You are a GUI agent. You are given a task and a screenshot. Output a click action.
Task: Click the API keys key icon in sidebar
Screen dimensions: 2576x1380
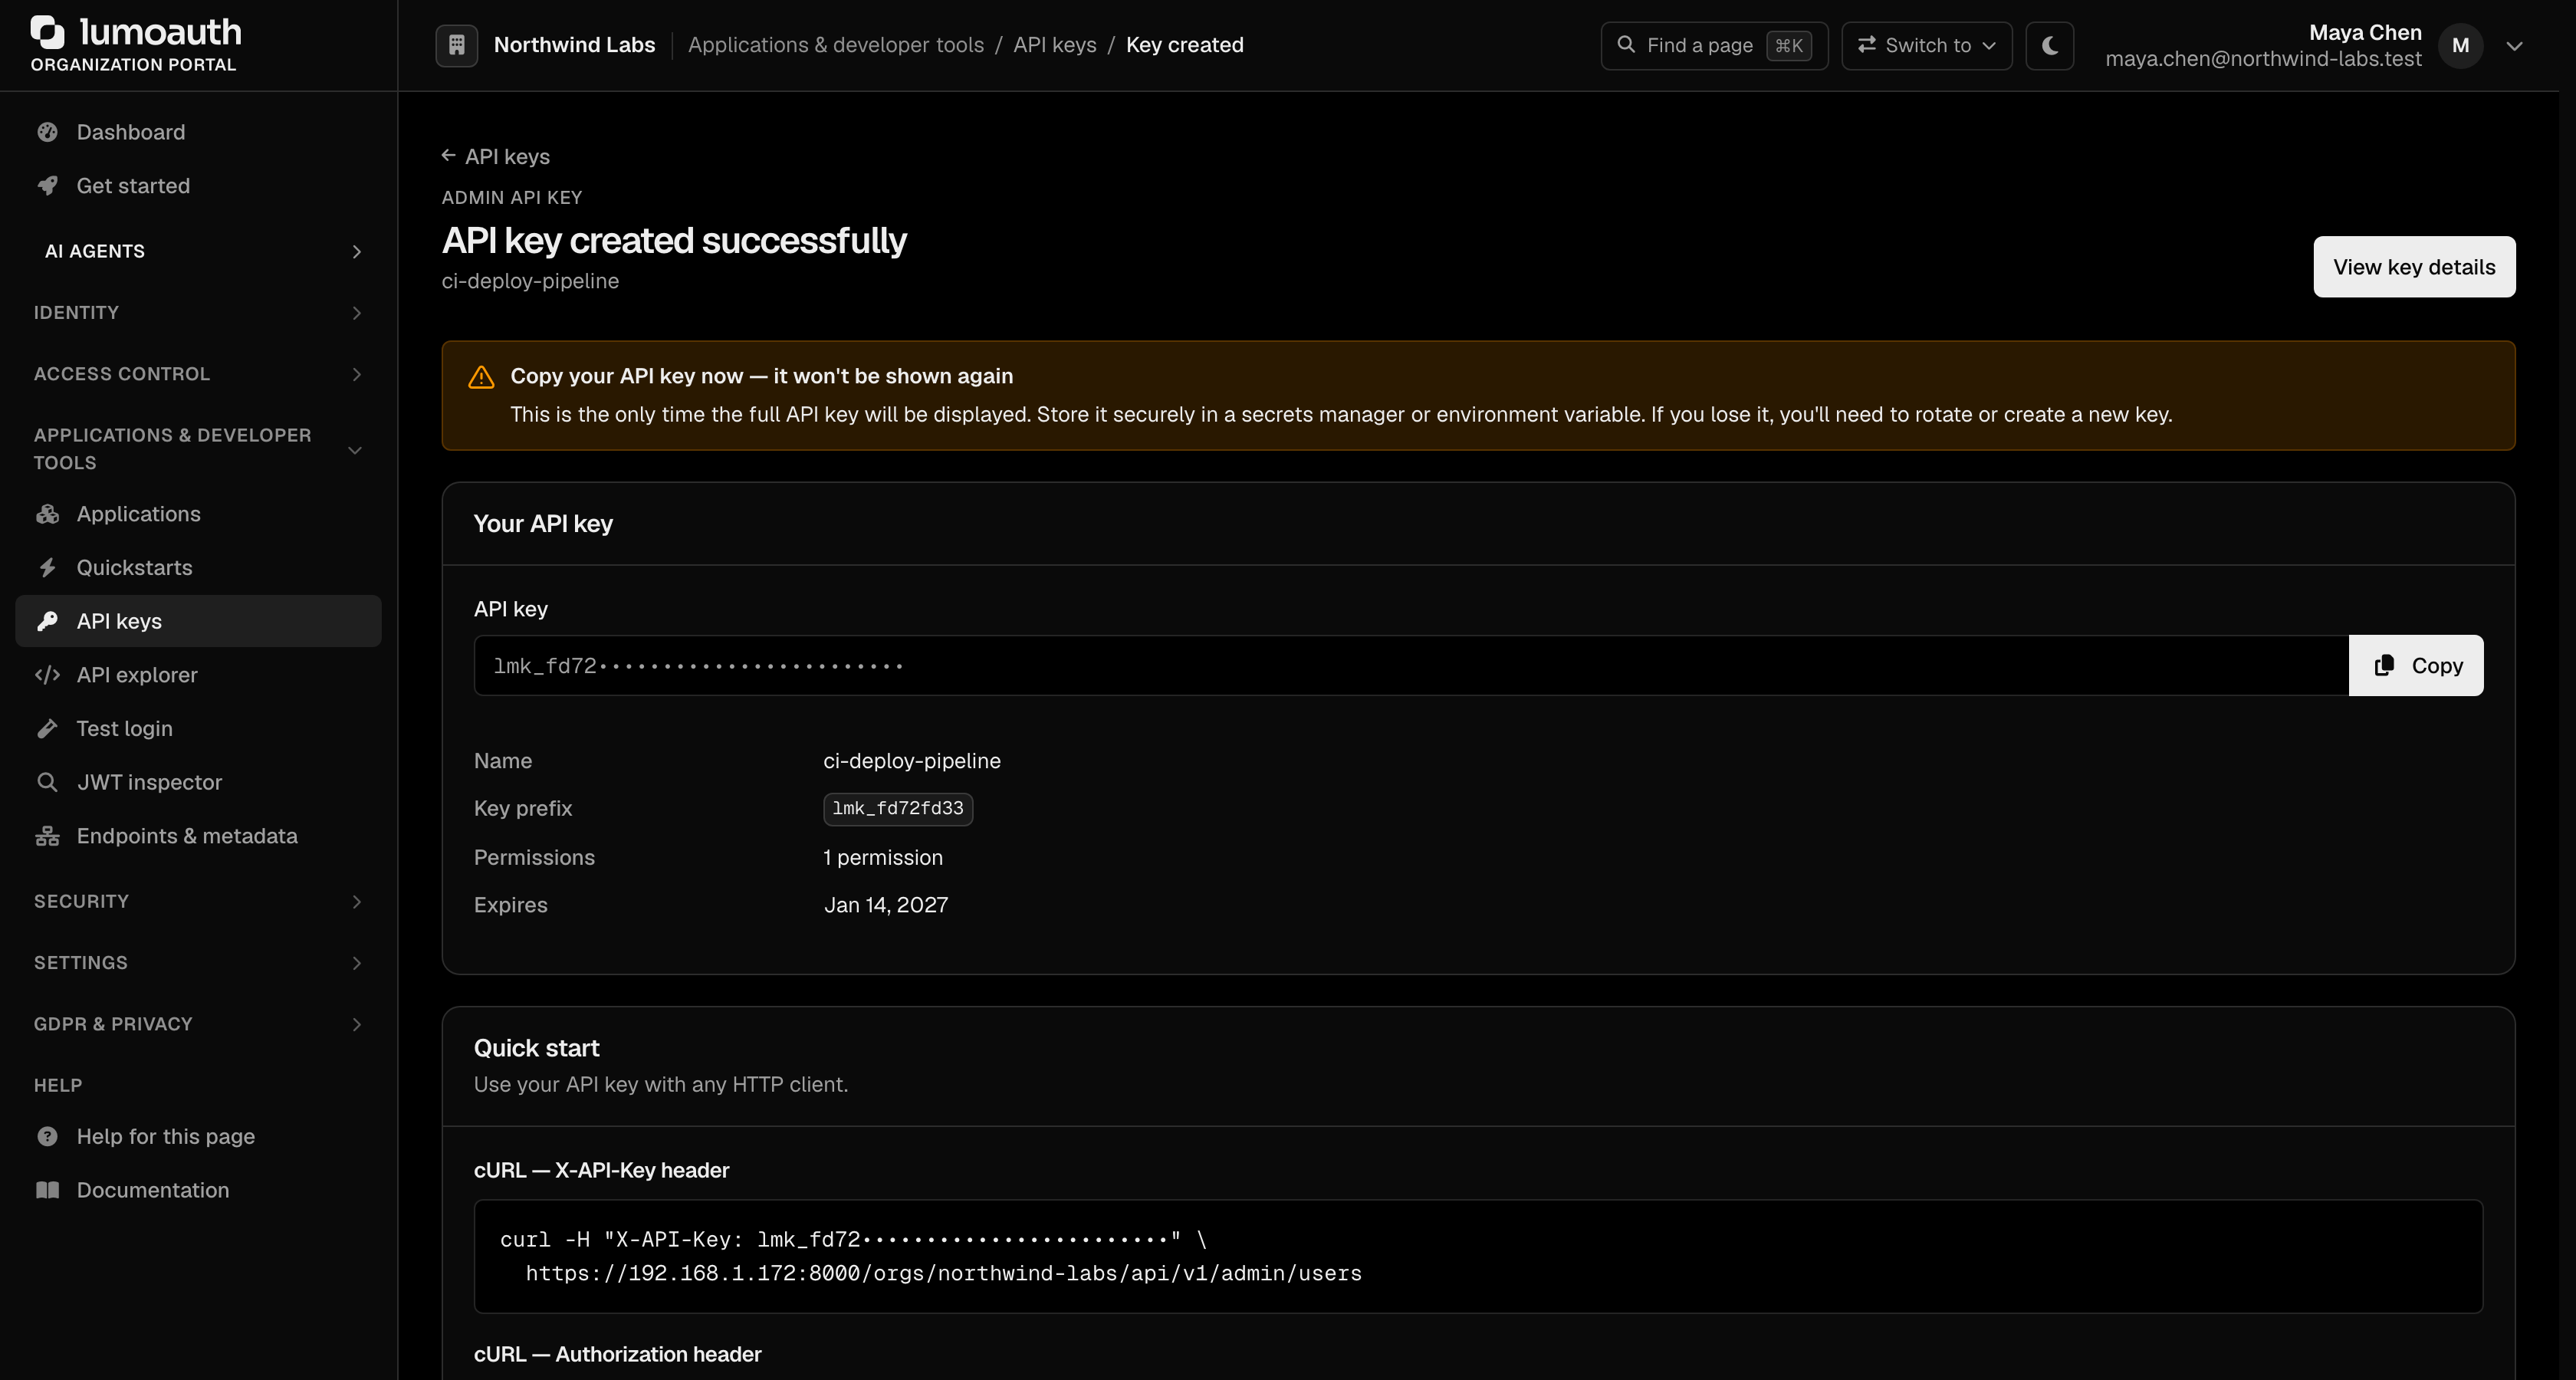tap(47, 621)
